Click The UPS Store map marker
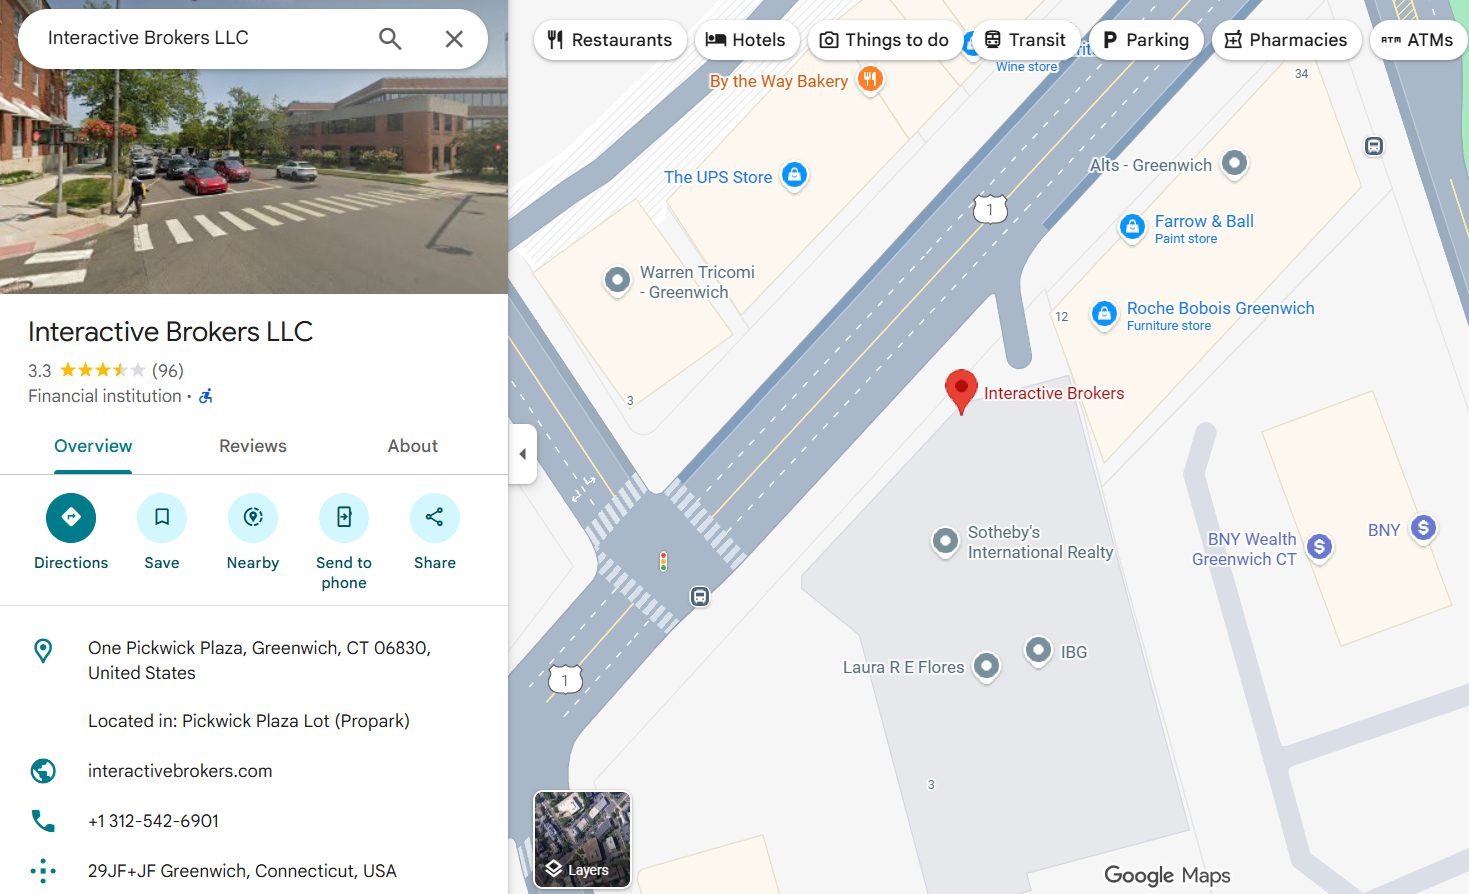Screen dimensions: 1469x894 click(x=794, y=176)
